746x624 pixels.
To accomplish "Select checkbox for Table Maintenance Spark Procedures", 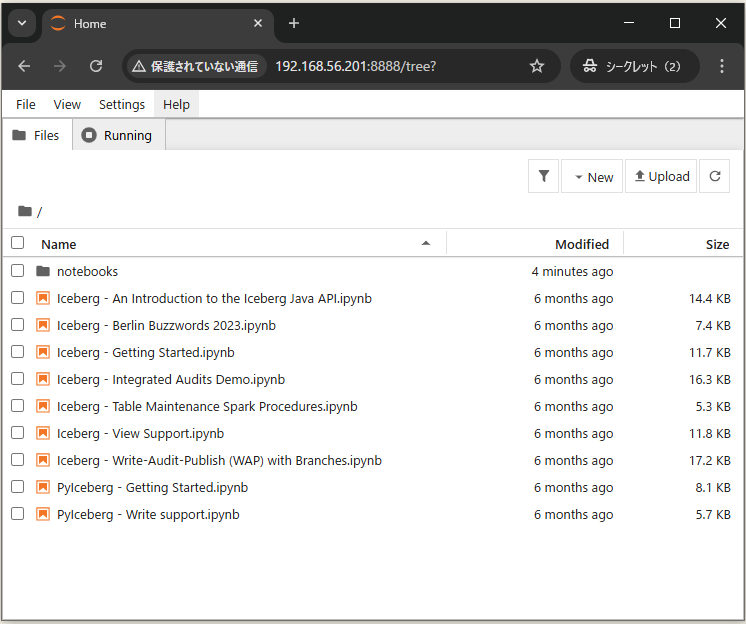I will click(x=18, y=406).
